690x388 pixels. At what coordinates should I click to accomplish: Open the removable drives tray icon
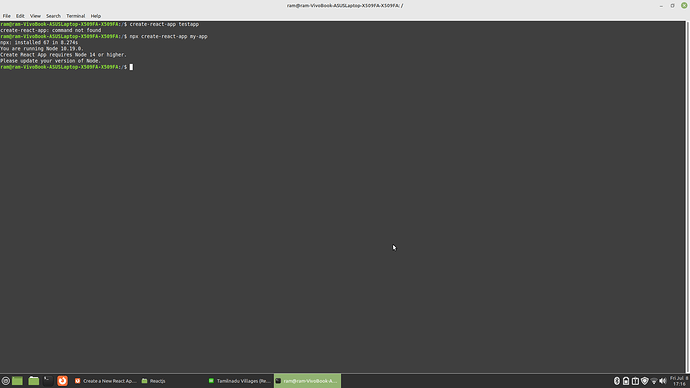(x=626, y=381)
